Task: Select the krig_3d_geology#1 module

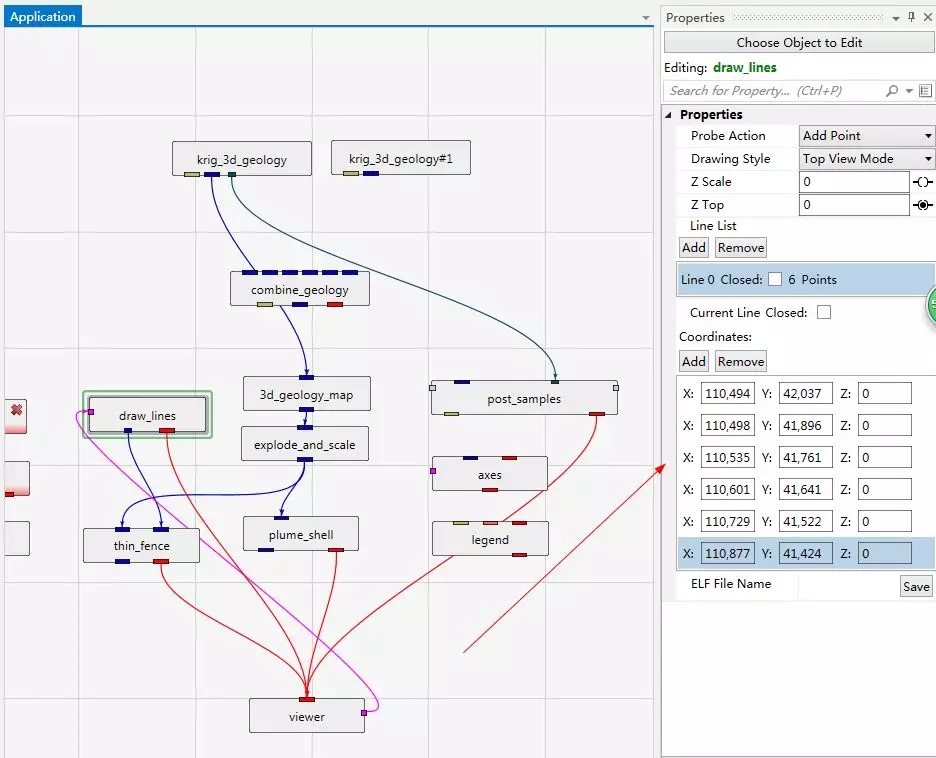Action: pyautogui.click(x=401, y=158)
